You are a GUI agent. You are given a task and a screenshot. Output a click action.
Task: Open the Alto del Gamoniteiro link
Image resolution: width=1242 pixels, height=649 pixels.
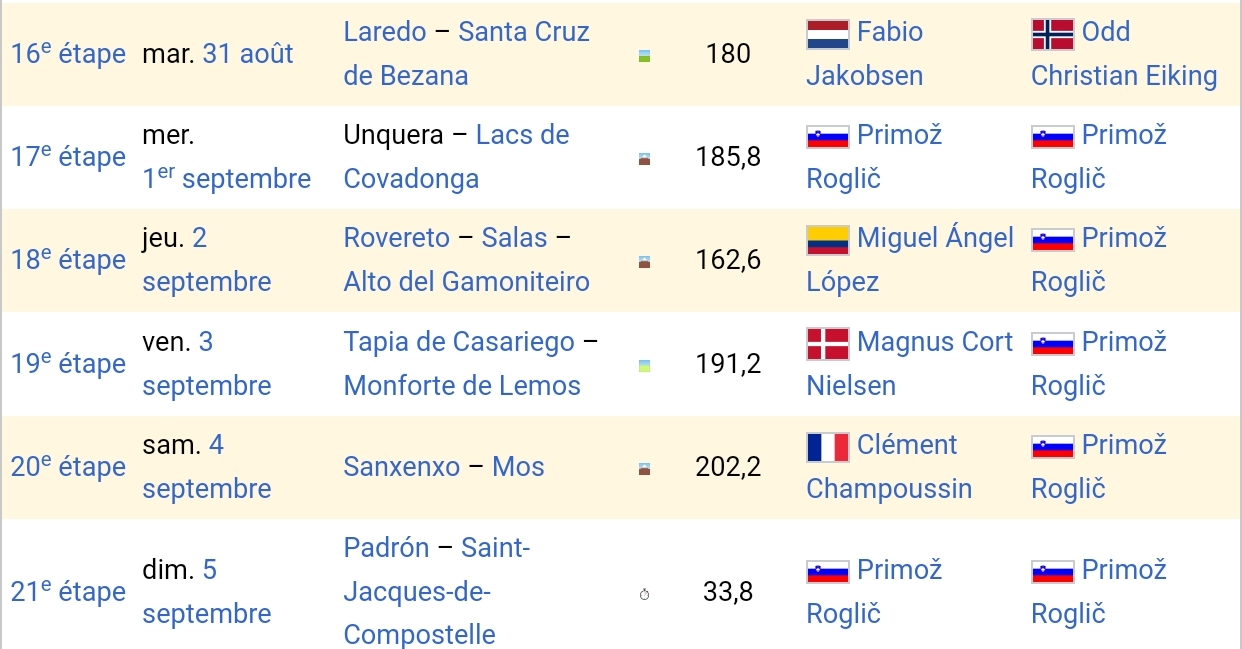466,282
